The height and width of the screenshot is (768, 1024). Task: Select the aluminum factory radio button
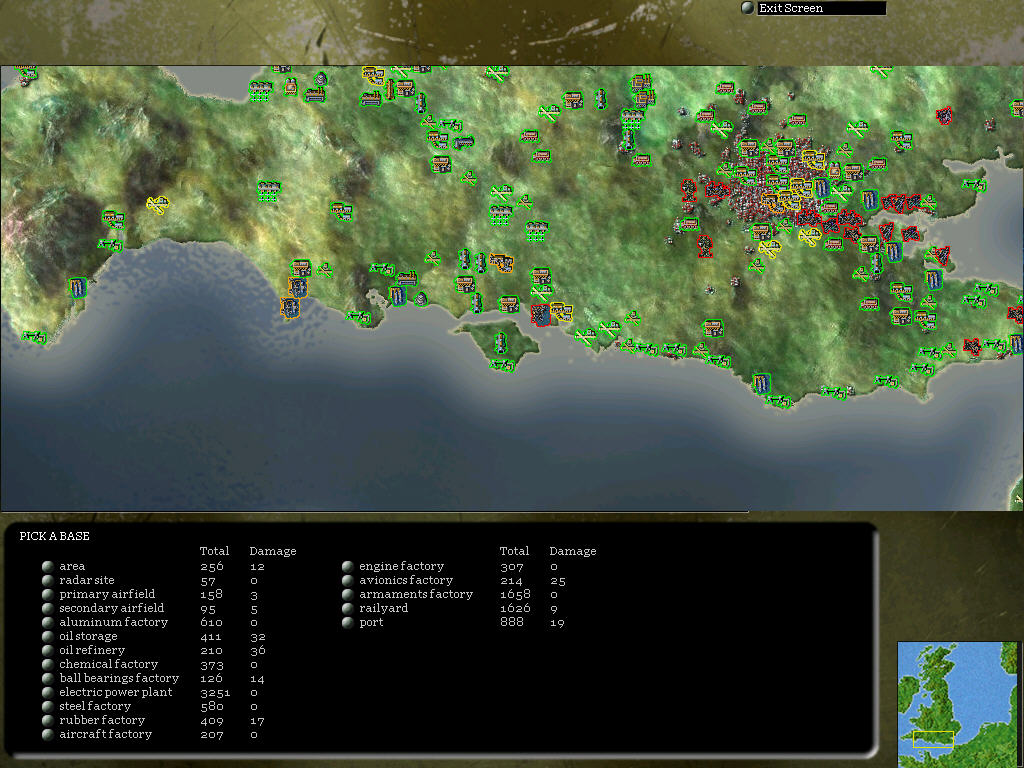click(x=48, y=622)
